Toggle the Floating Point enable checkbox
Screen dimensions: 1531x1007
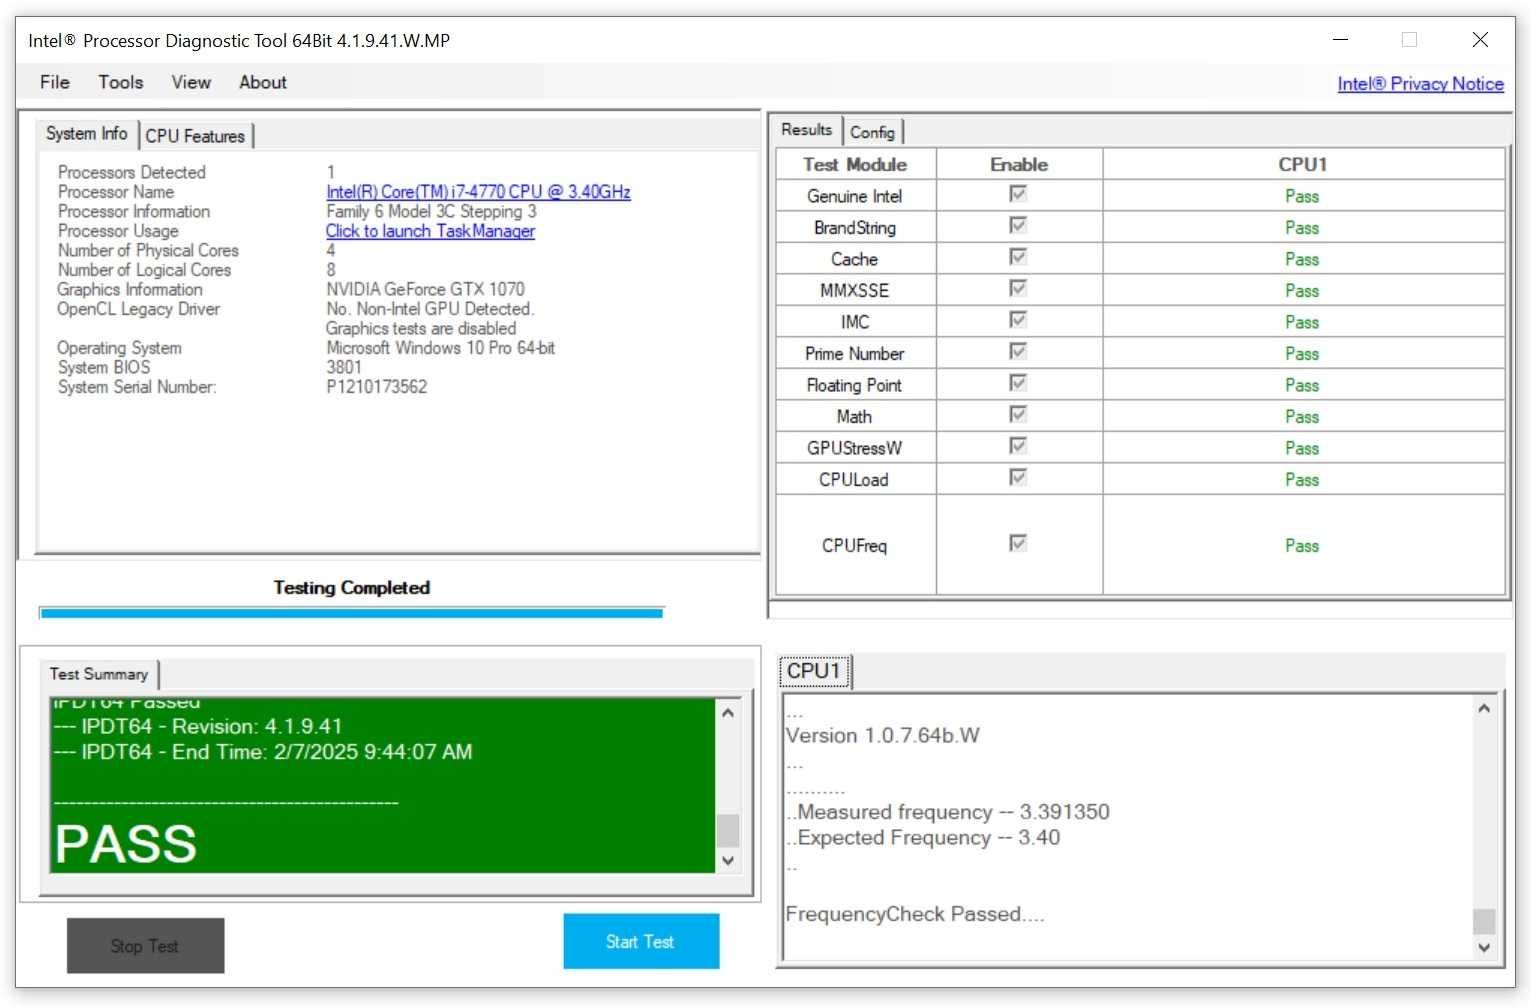(x=1018, y=383)
